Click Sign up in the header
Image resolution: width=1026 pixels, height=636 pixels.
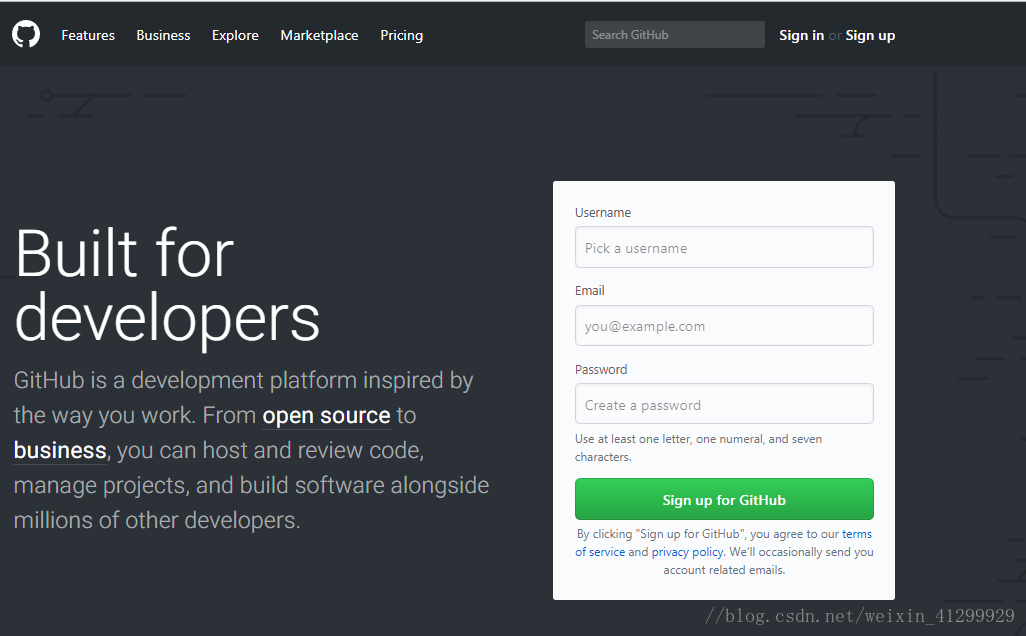click(x=870, y=35)
